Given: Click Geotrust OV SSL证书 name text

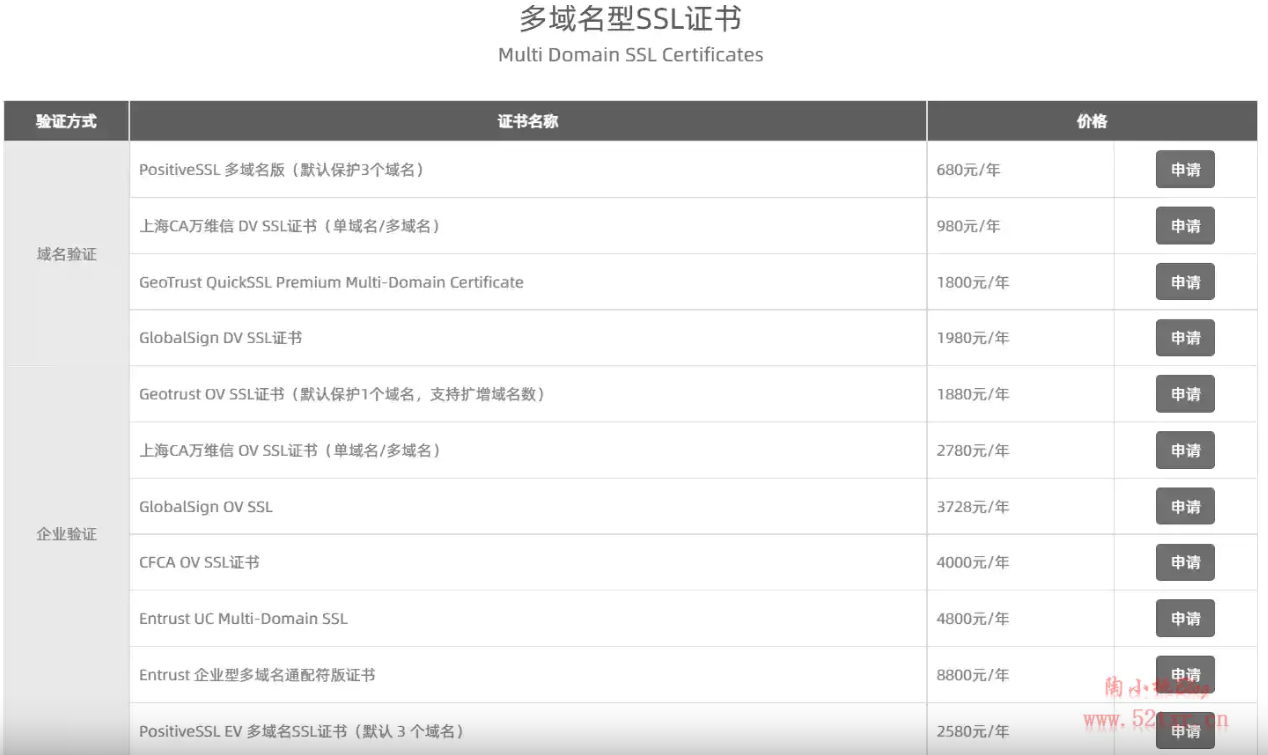Looking at the screenshot, I should tap(342, 394).
